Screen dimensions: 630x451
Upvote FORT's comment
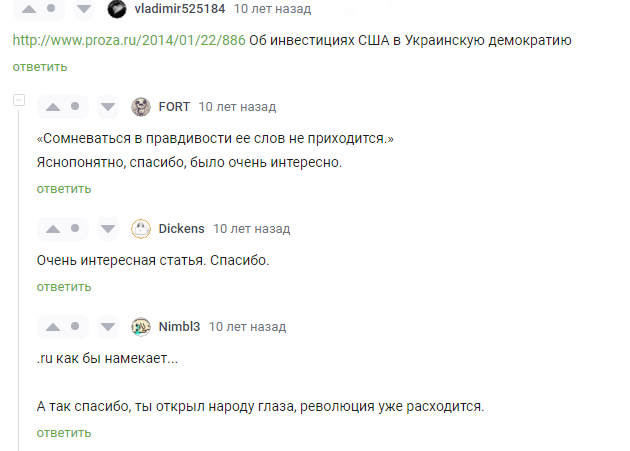point(53,107)
